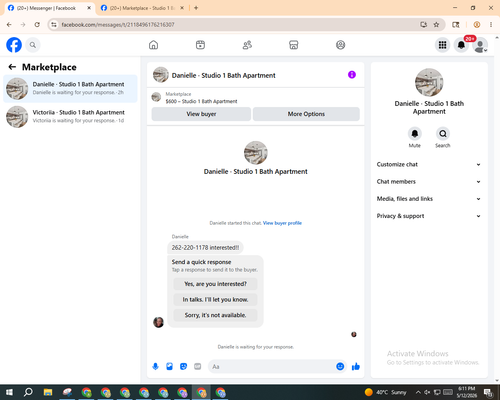Switch to the Messenger | Facebook tab
Image resolution: width=500 pixels, height=400 pixels.
tap(47, 8)
